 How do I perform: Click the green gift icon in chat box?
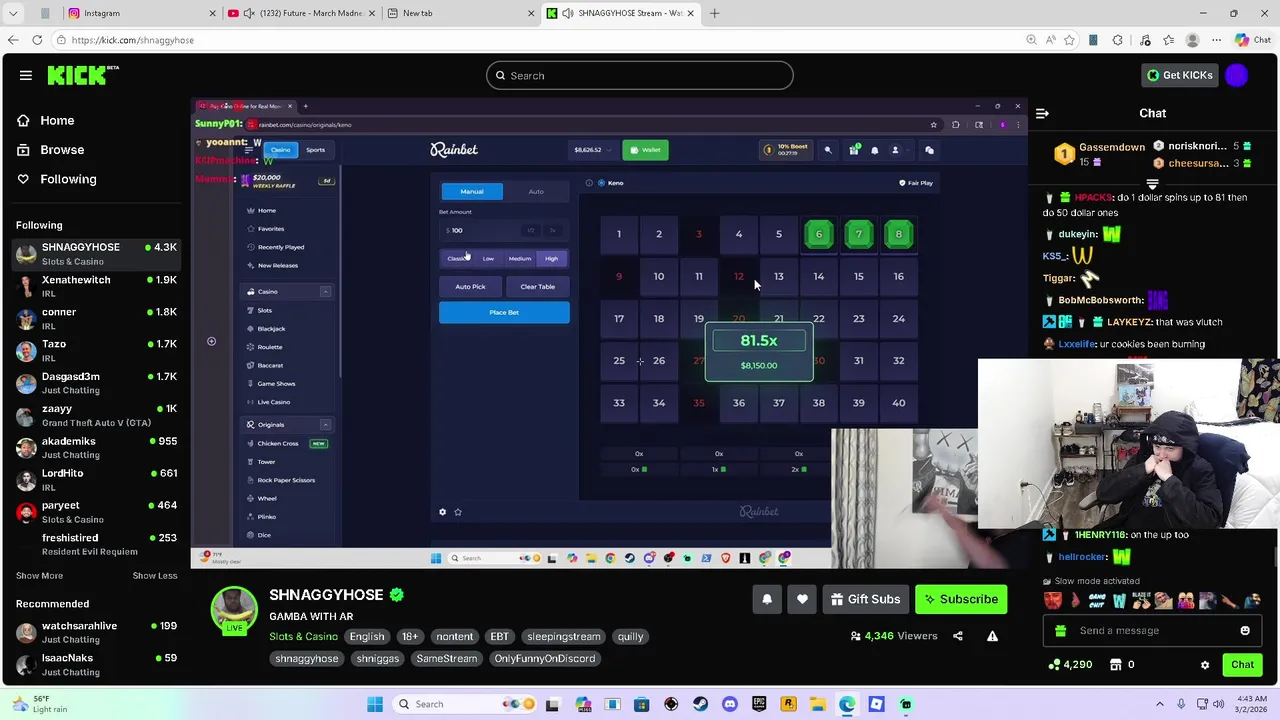[1060, 631]
